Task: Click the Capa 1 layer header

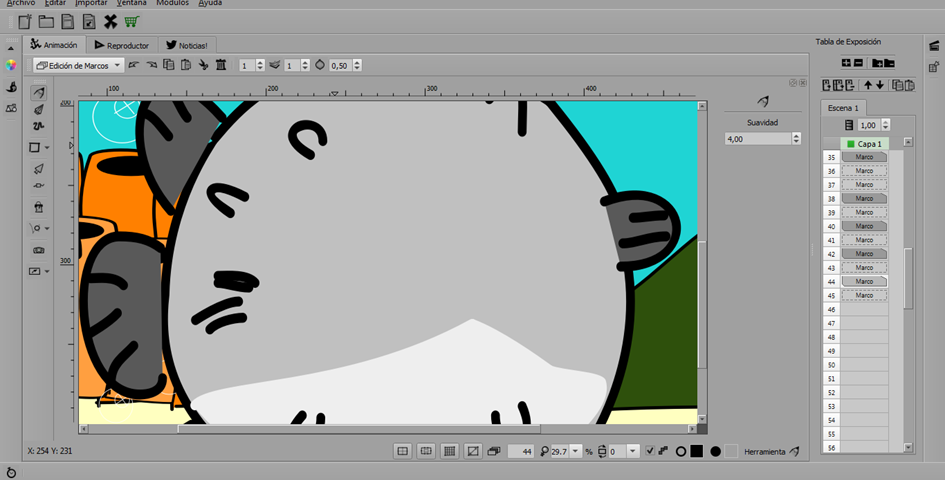Action: [865, 144]
